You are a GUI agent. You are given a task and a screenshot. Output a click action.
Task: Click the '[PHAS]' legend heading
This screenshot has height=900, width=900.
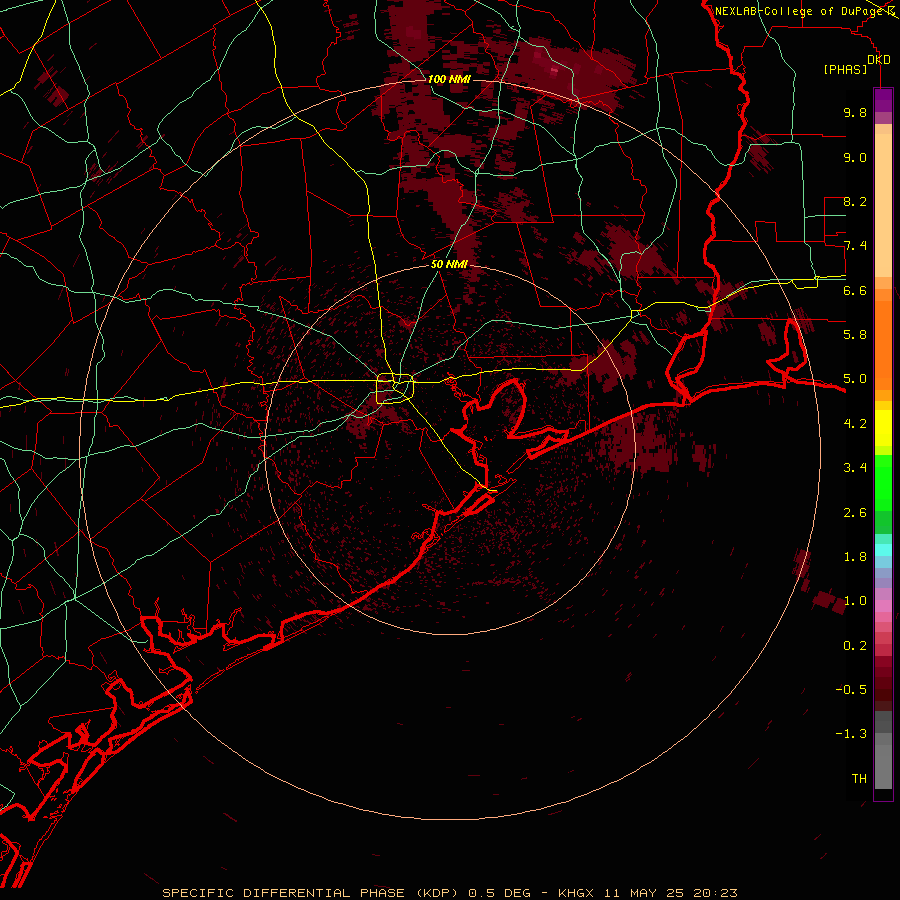[845, 69]
